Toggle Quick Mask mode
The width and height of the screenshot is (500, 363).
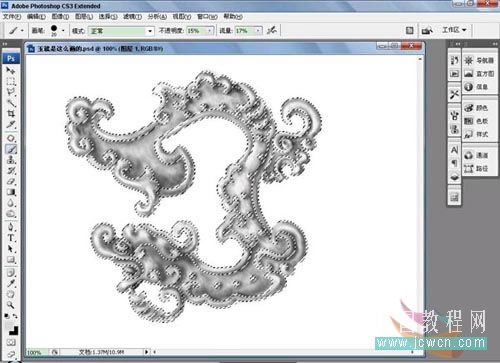tap(11, 342)
